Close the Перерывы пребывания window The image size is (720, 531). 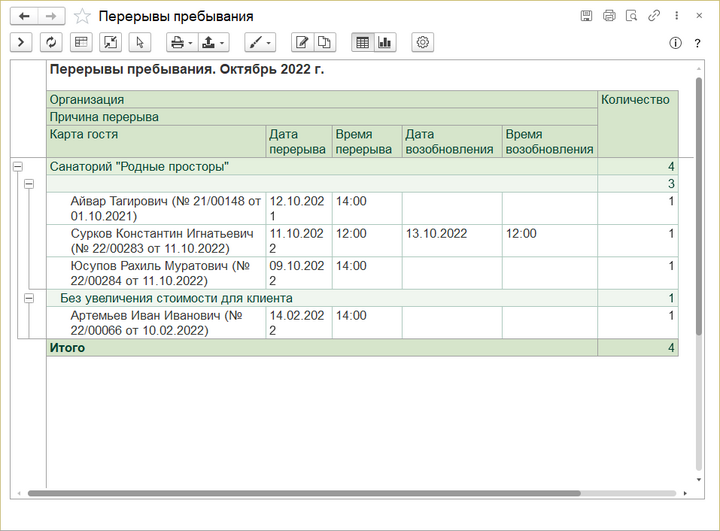pyautogui.click(x=699, y=16)
